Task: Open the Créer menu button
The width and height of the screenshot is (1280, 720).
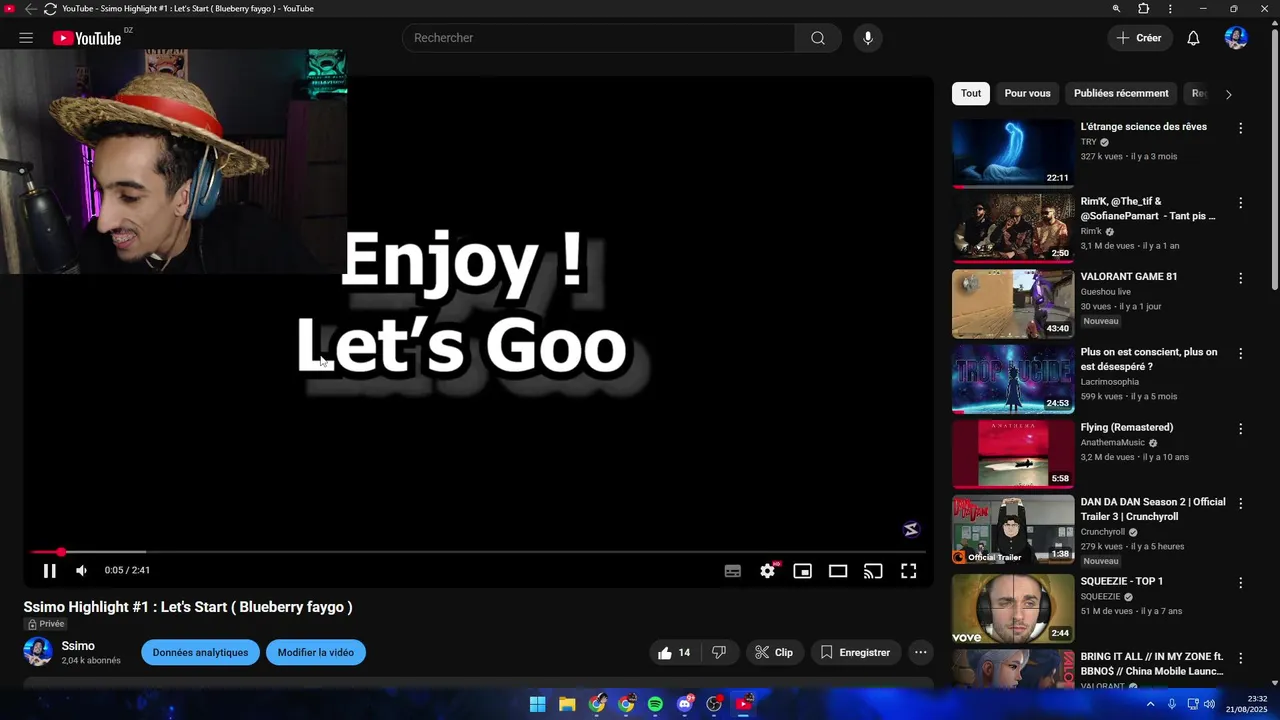Action: click(1140, 38)
